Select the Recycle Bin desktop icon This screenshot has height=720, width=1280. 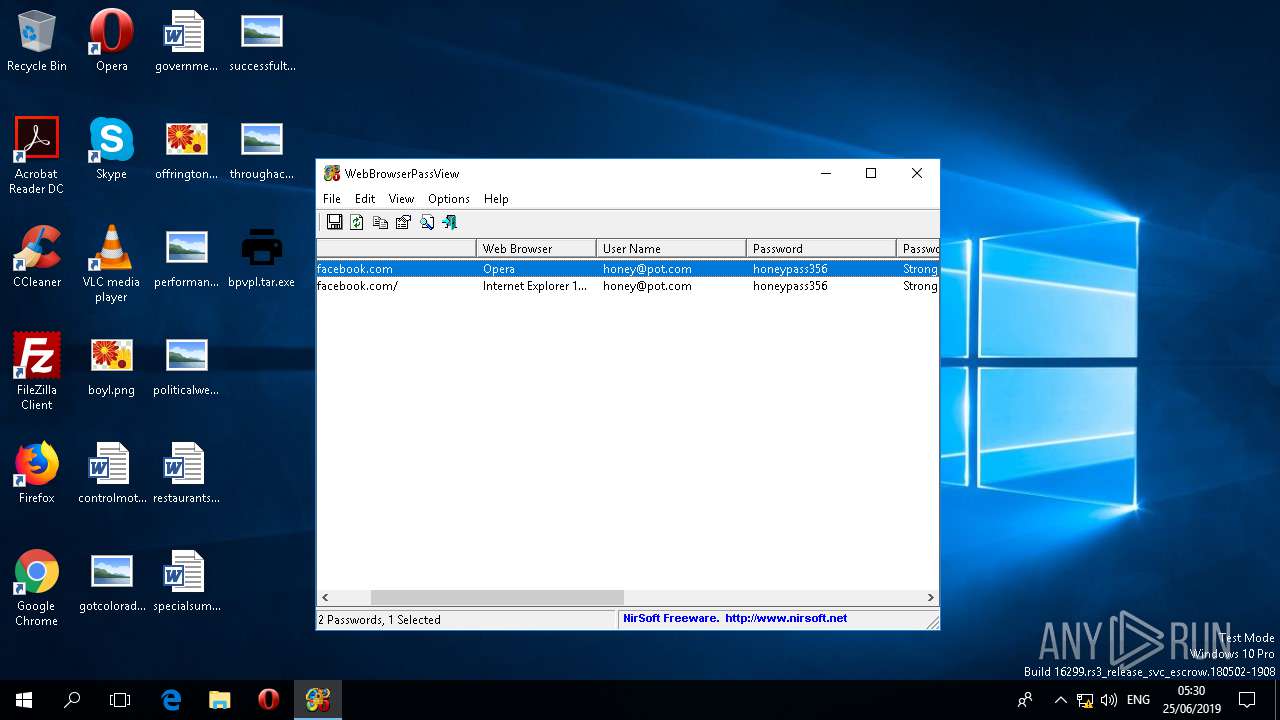(37, 42)
